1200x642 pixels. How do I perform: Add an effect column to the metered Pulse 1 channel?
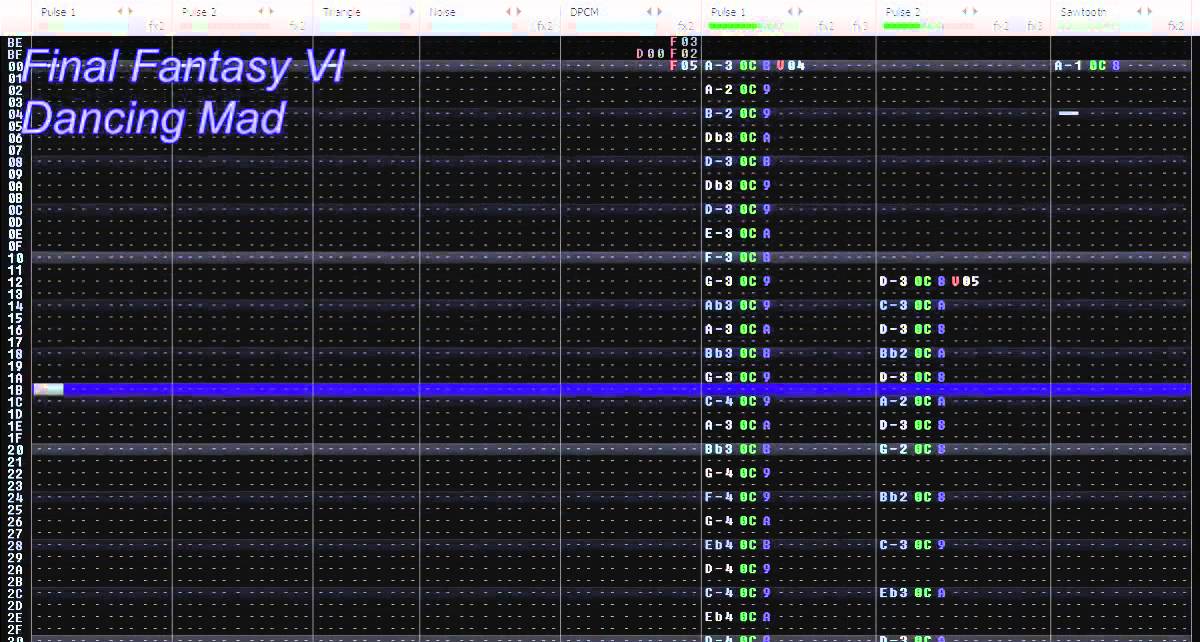click(x=800, y=12)
